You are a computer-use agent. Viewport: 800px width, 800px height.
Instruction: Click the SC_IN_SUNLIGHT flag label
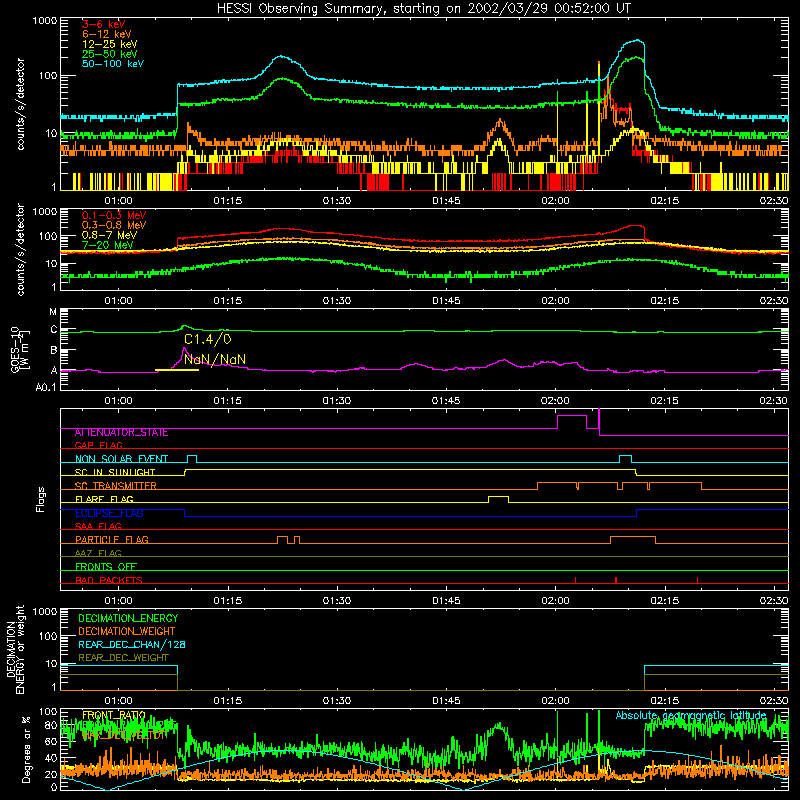pyautogui.click(x=115, y=472)
